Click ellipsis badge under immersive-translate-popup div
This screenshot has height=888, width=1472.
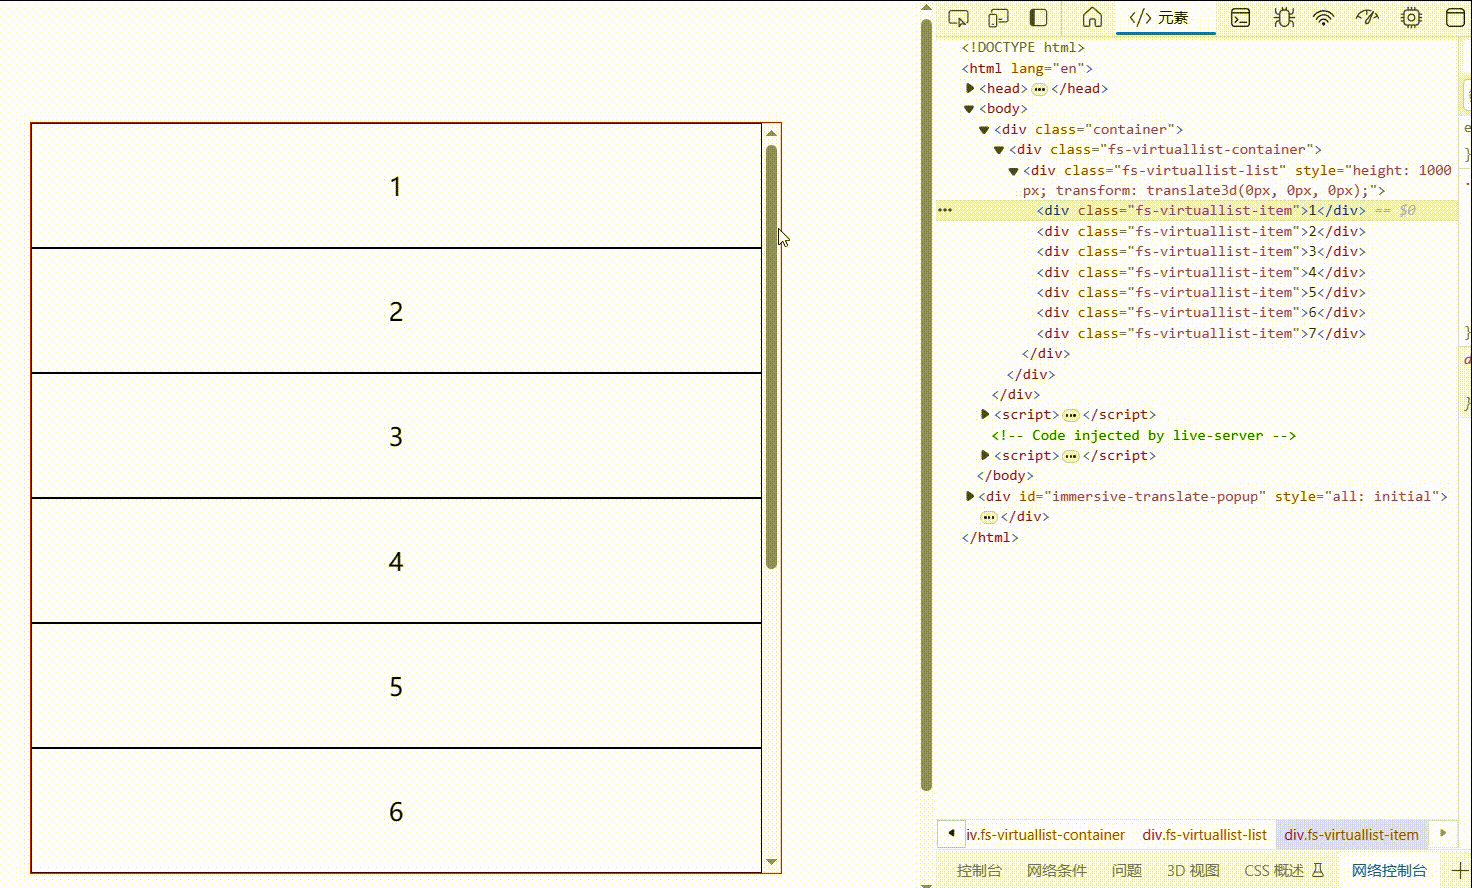(x=989, y=517)
